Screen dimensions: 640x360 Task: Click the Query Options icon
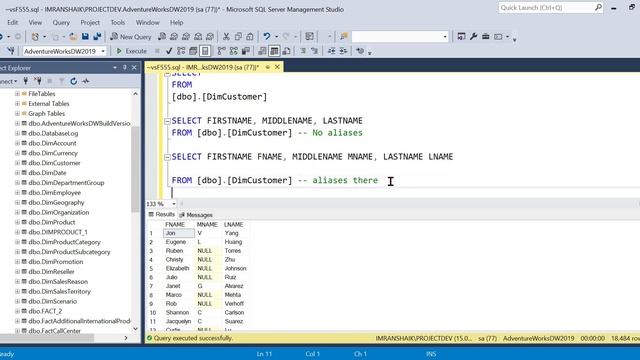193,51
